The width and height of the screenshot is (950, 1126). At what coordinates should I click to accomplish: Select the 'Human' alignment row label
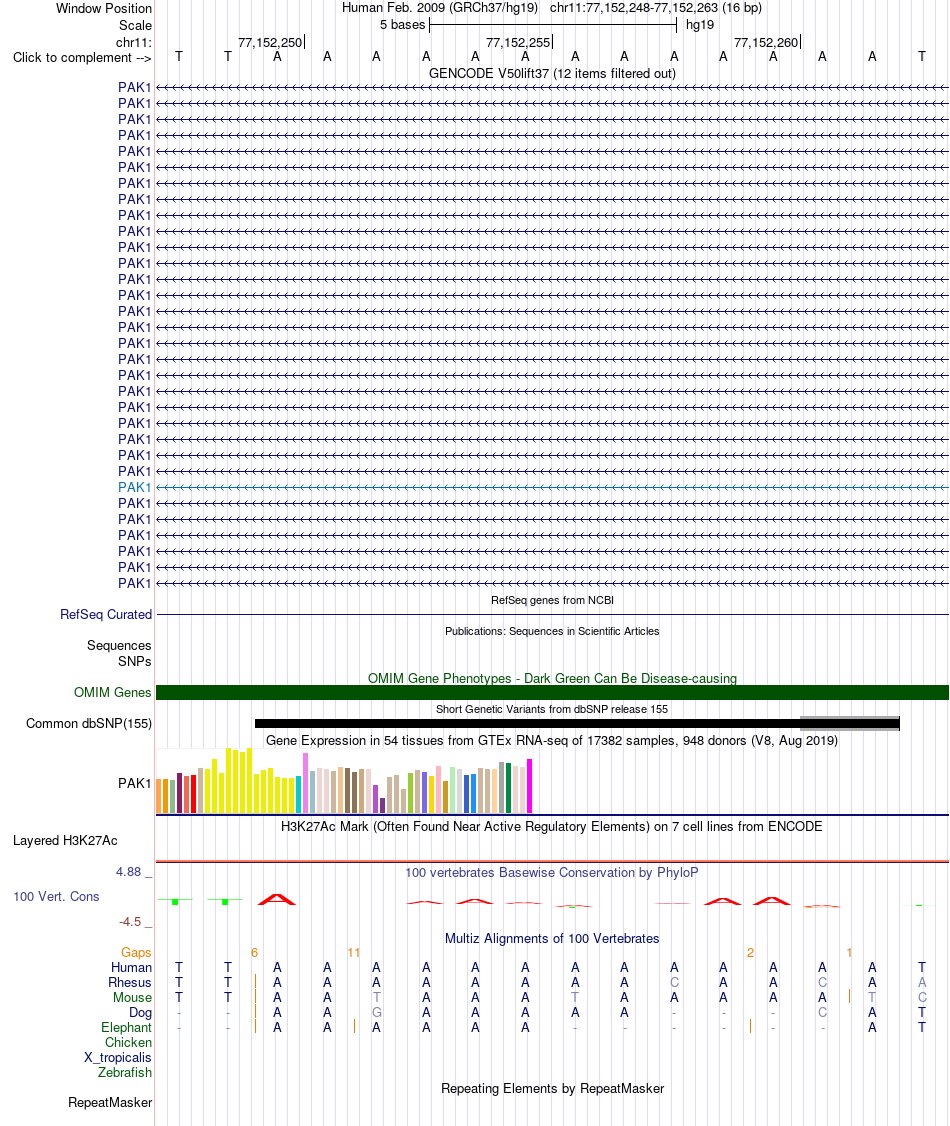pos(131,967)
